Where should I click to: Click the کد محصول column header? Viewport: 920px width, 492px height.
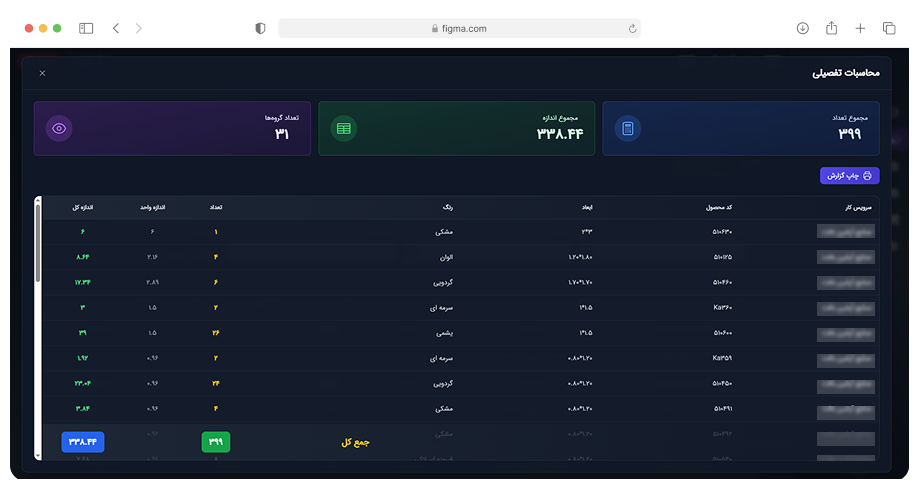[716, 208]
